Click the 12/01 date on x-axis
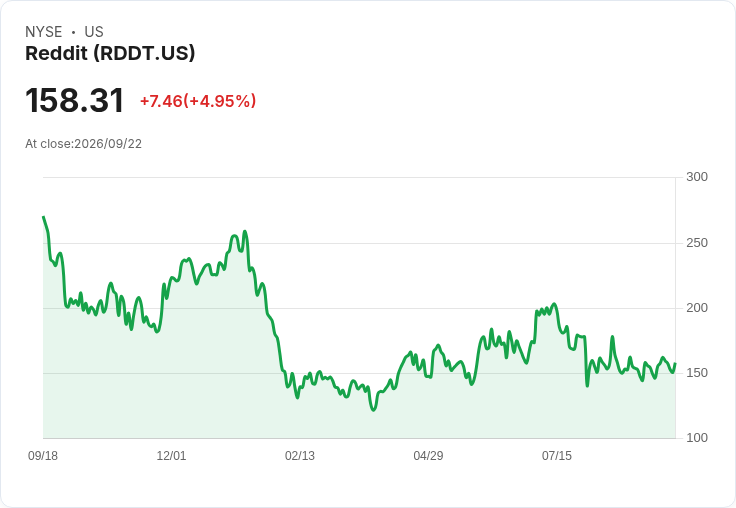 point(171,455)
